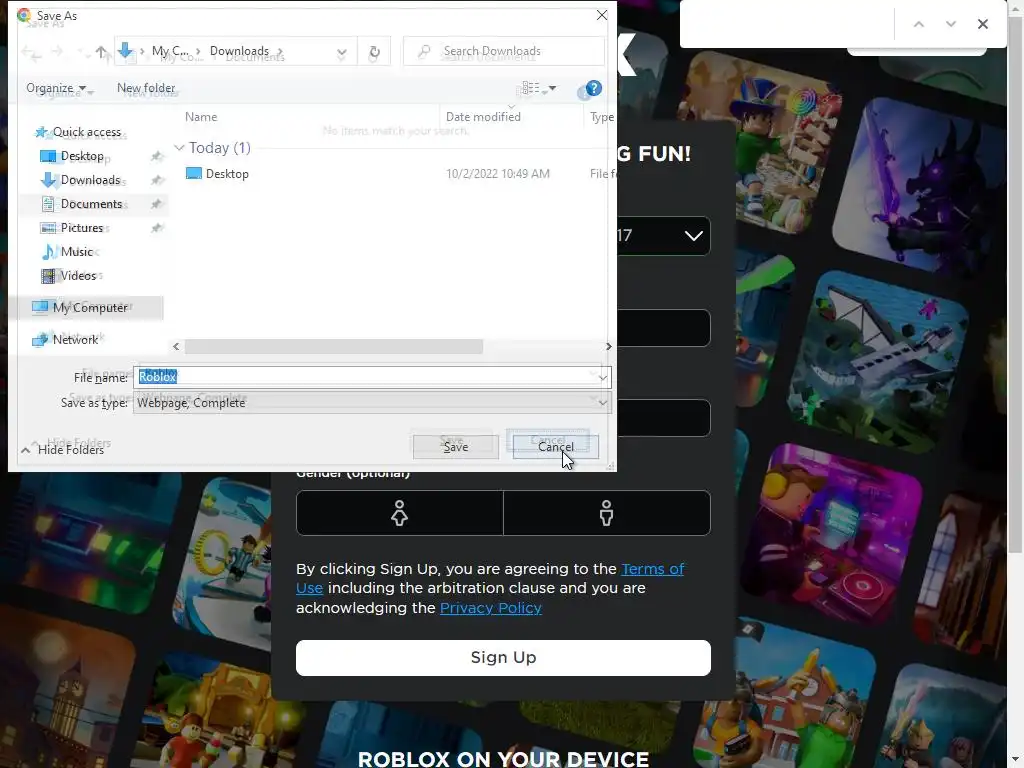Close the Save As dialog window
1024x768 pixels.
(x=601, y=15)
